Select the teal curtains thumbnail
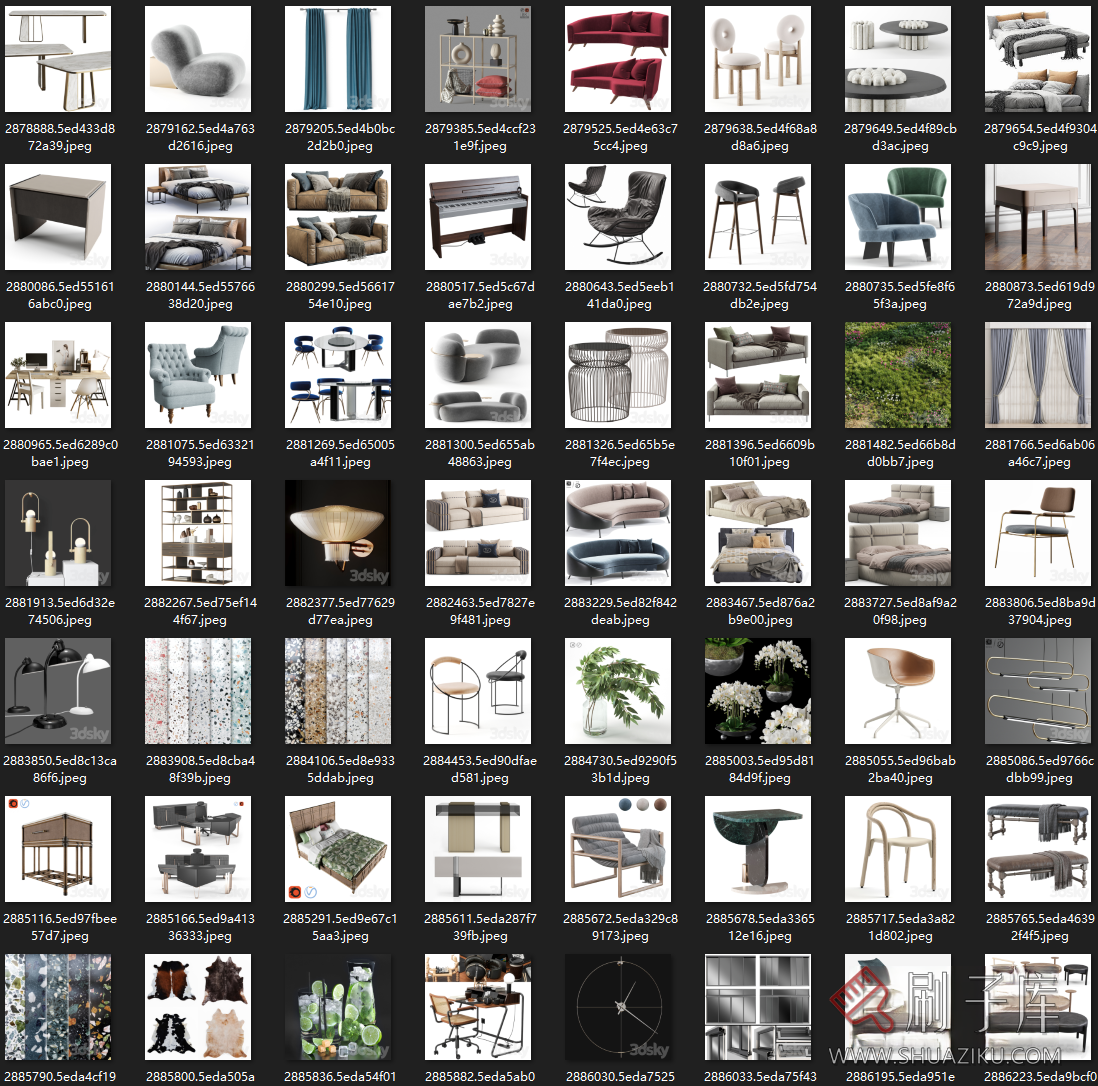The height and width of the screenshot is (1086, 1098). (338, 58)
